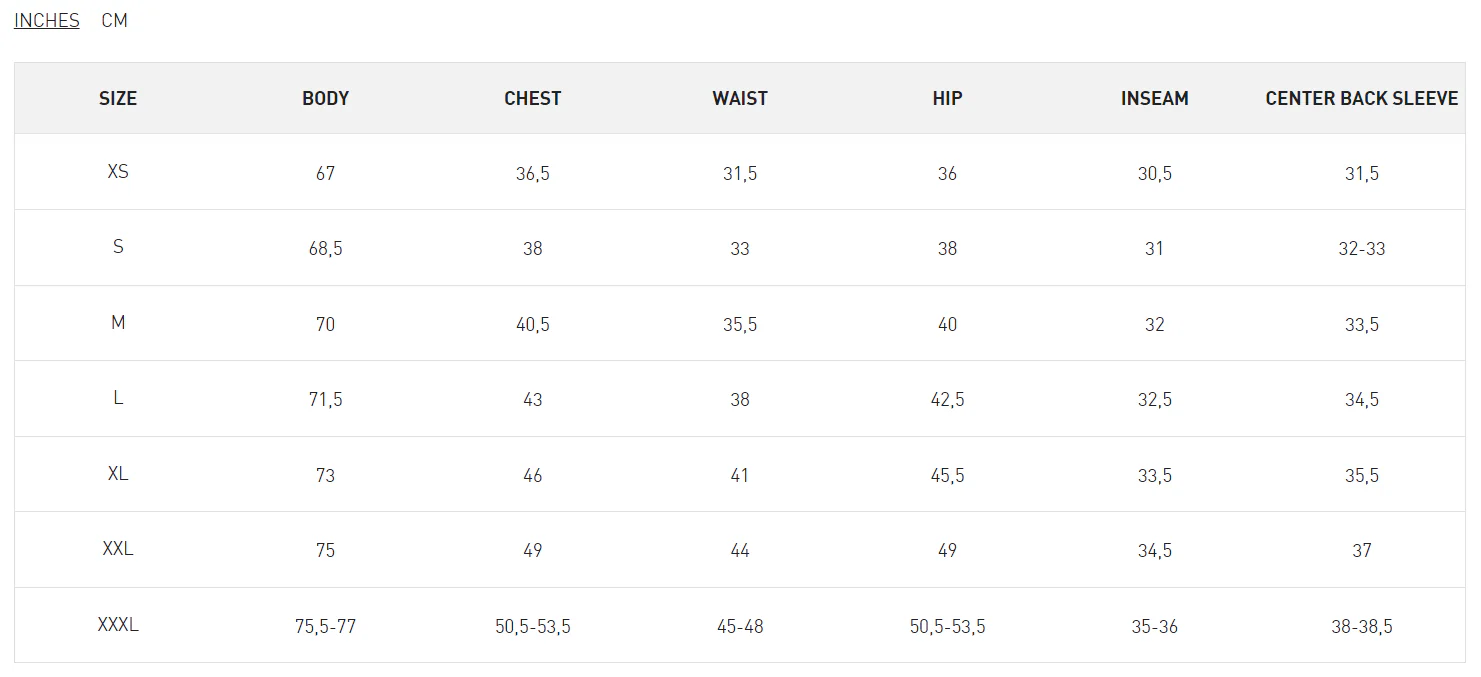Select the XL size row label
This screenshot has width=1481, height=677.
pyautogui.click(x=118, y=474)
